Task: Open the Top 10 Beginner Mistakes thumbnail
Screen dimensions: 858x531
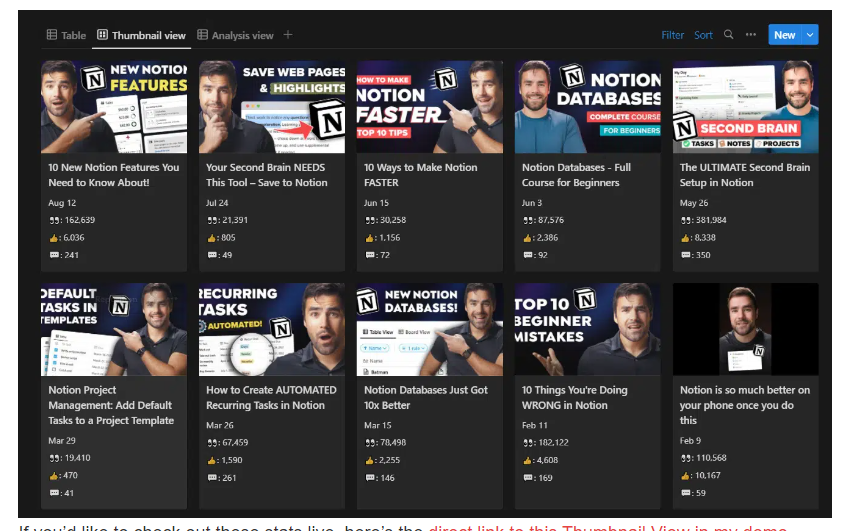Action: (587, 329)
